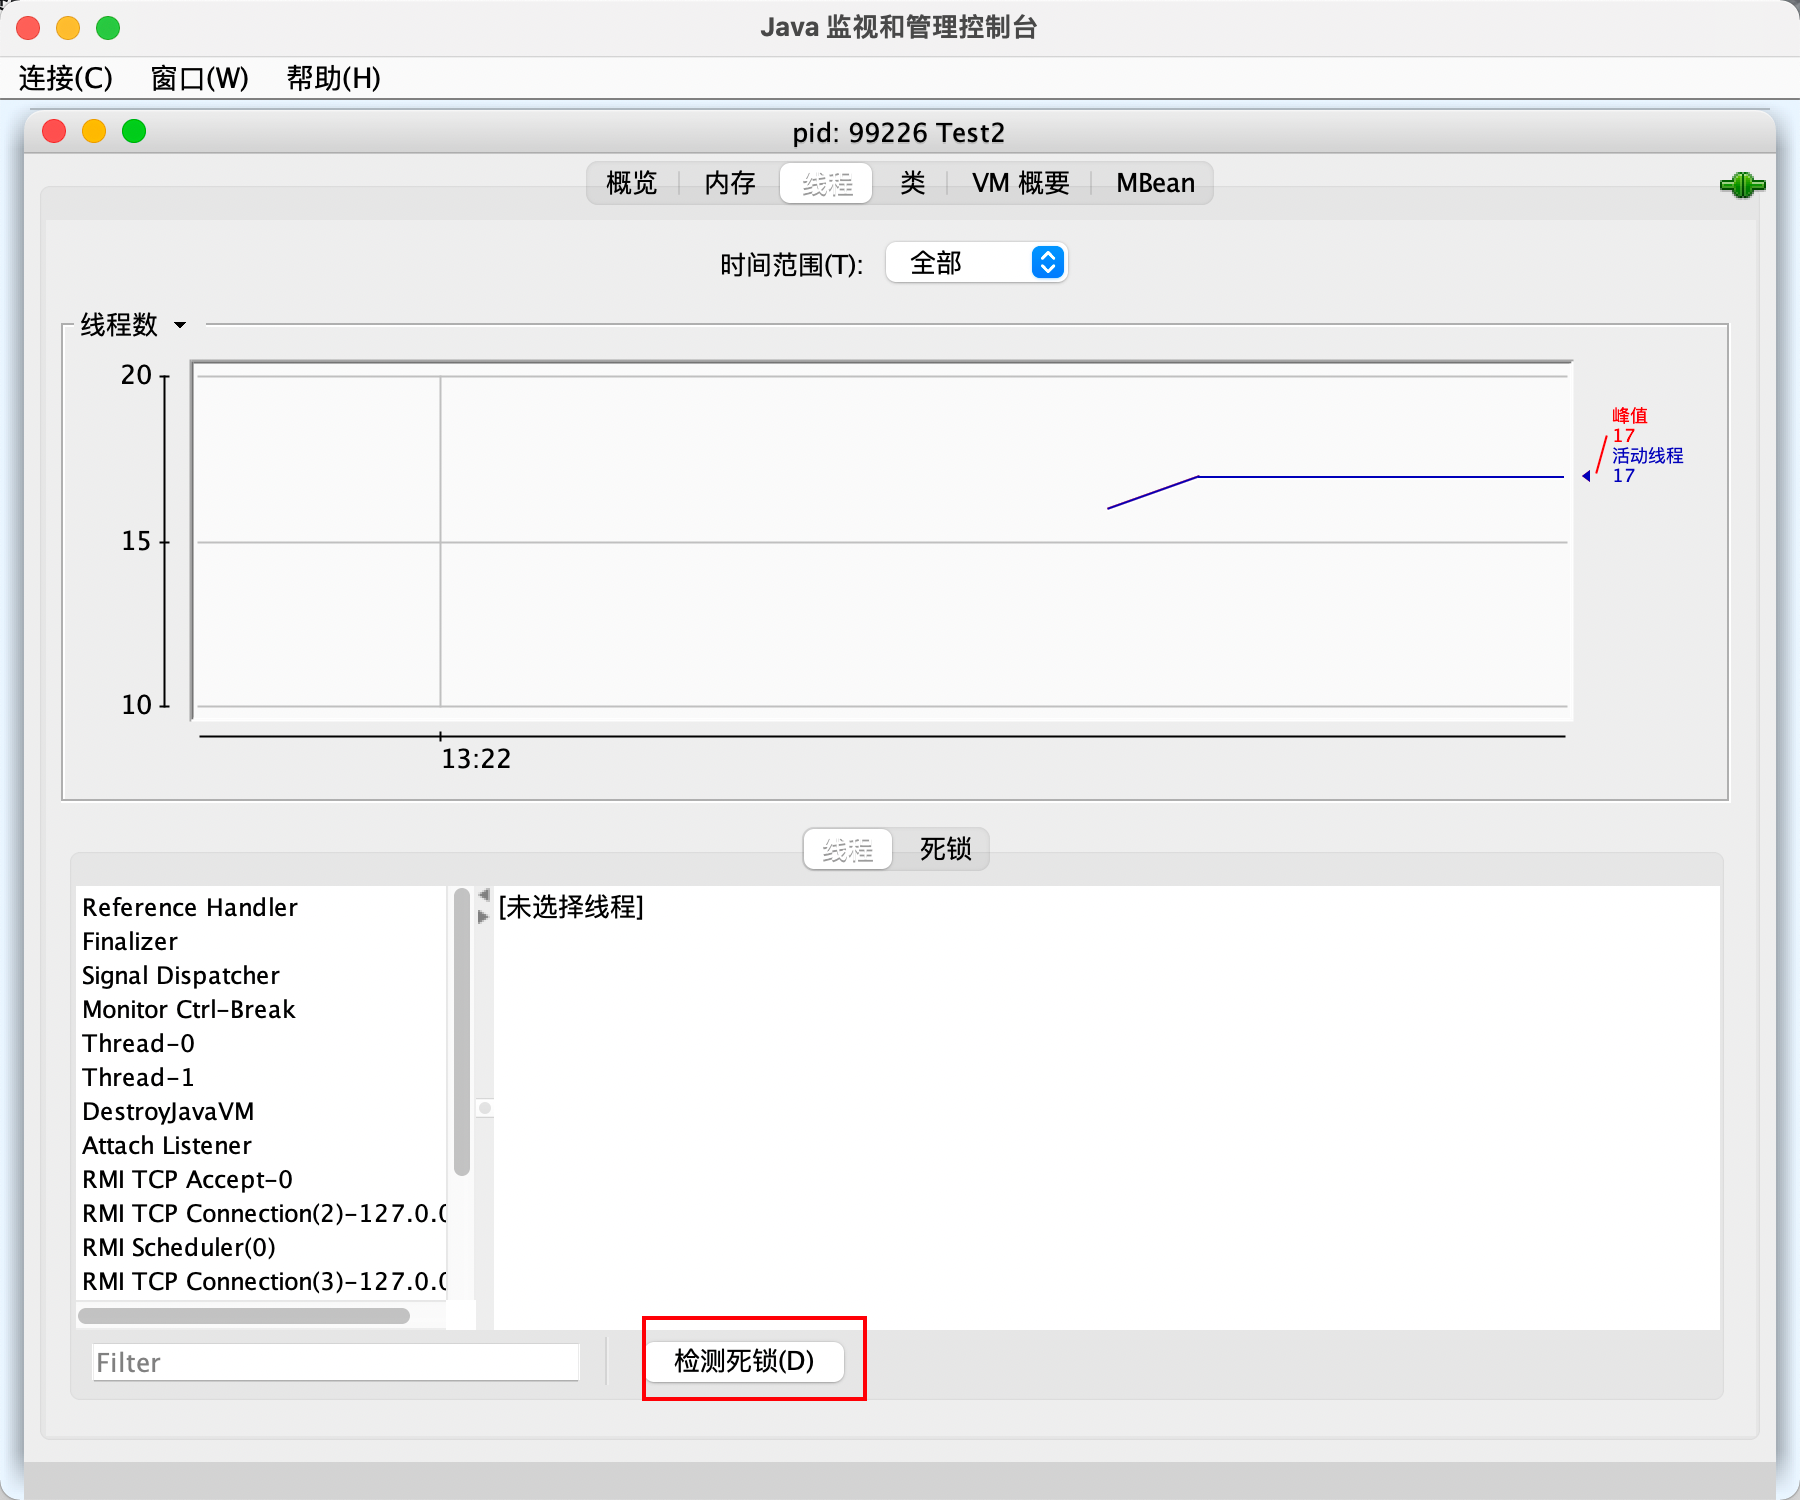Viewport: 1800px width, 1500px height.
Task: Open the 时间范围 全部 dropdown
Action: tap(976, 263)
